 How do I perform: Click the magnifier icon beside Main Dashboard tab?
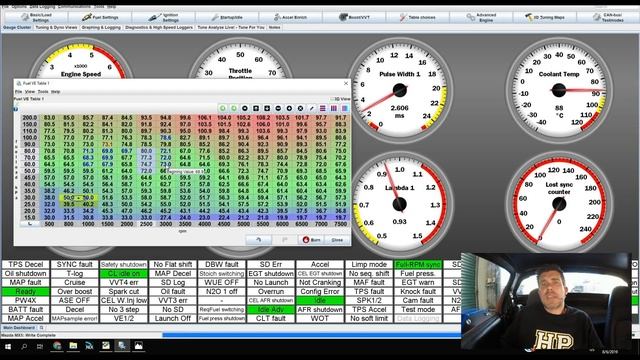click(x=41, y=328)
